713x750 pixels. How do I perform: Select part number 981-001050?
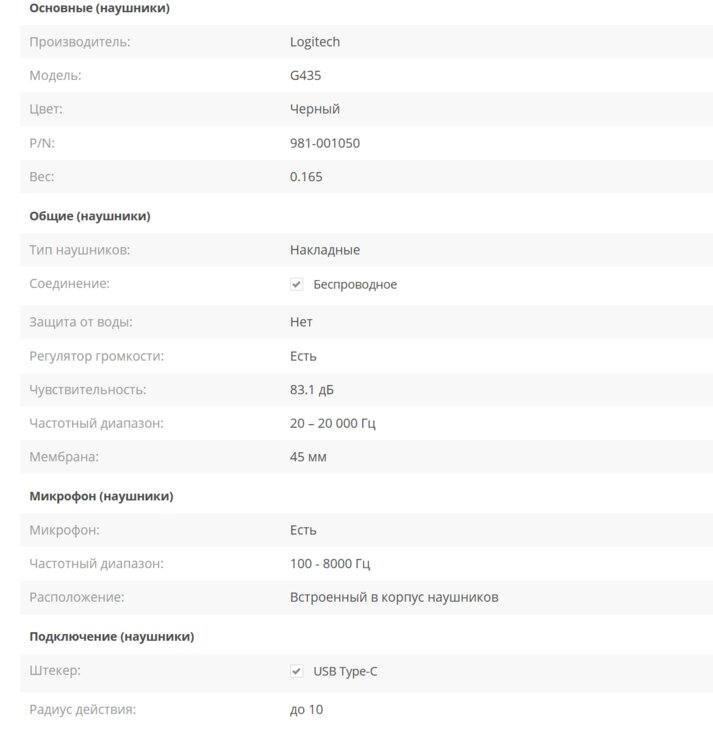[x=325, y=143]
